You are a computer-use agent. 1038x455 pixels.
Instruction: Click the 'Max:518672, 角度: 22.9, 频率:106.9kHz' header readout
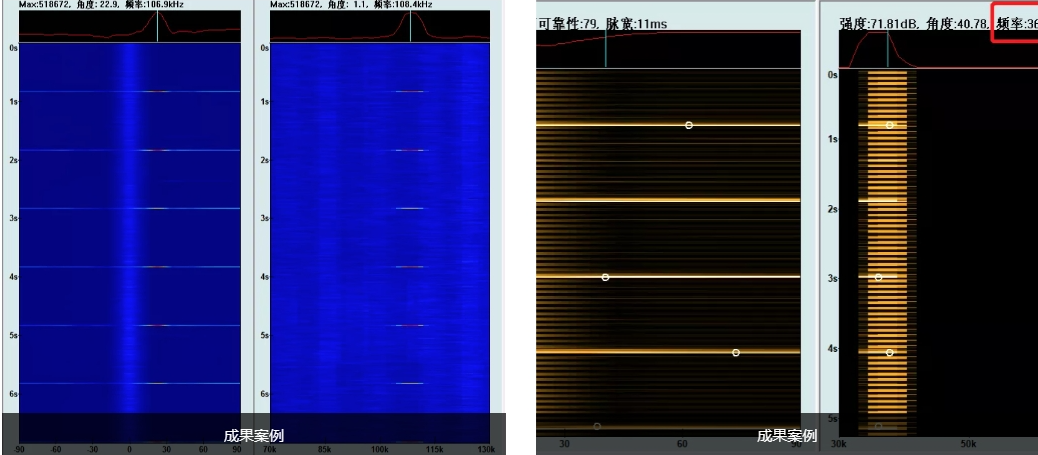pyautogui.click(x=101, y=5)
